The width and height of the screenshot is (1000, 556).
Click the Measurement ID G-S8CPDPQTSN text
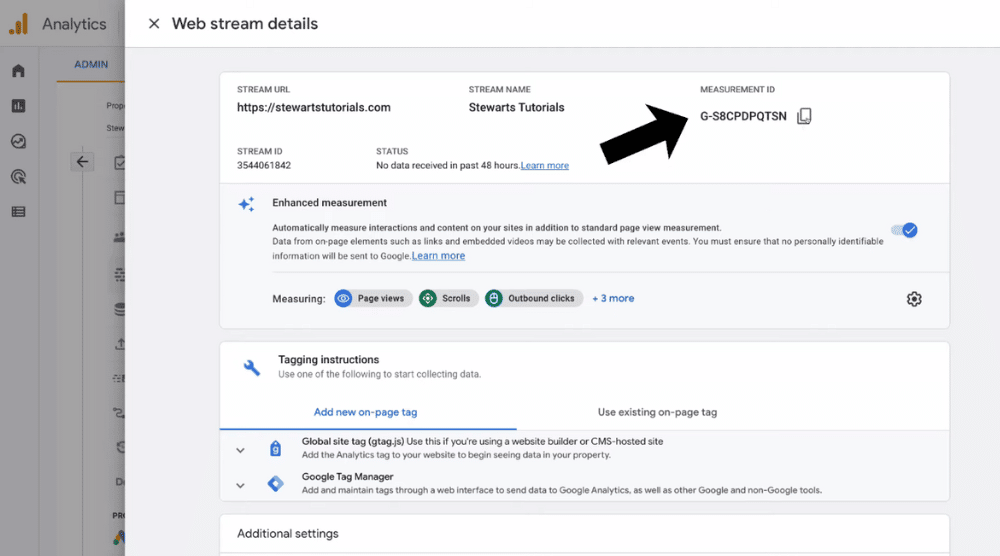[744, 116]
